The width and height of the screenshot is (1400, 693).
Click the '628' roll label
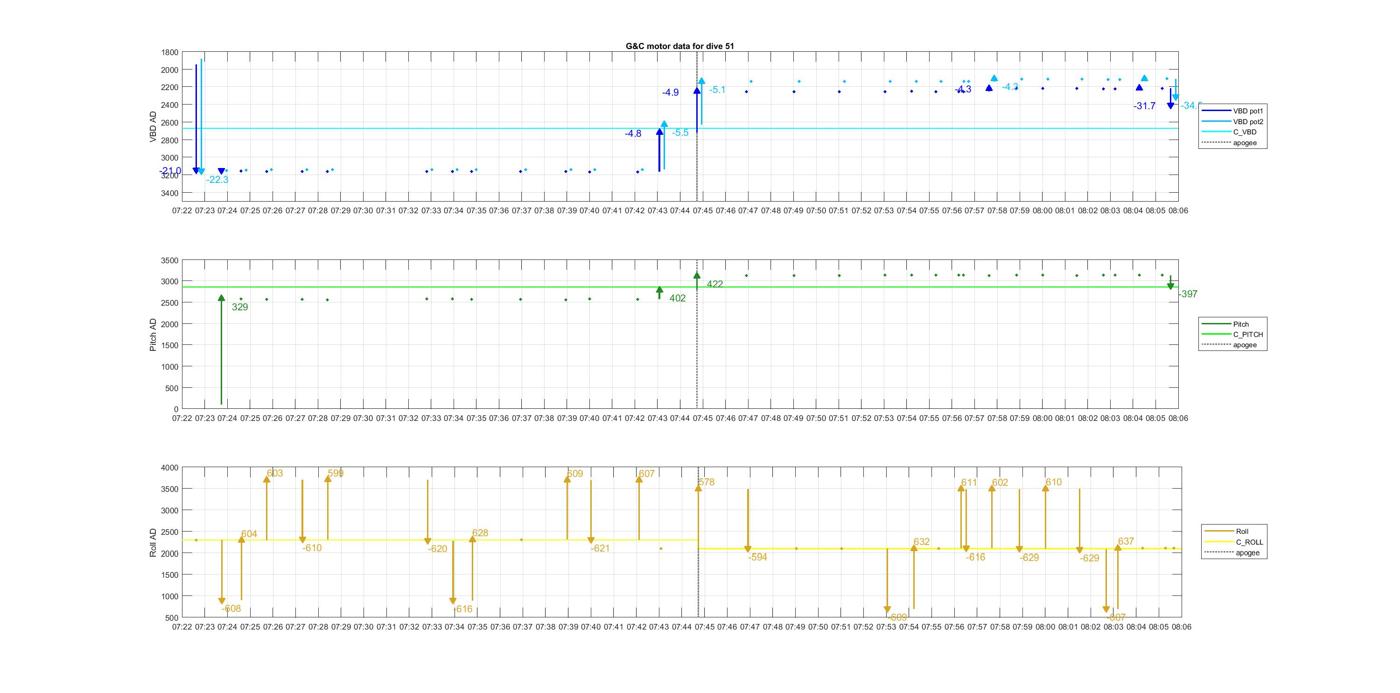[480, 533]
